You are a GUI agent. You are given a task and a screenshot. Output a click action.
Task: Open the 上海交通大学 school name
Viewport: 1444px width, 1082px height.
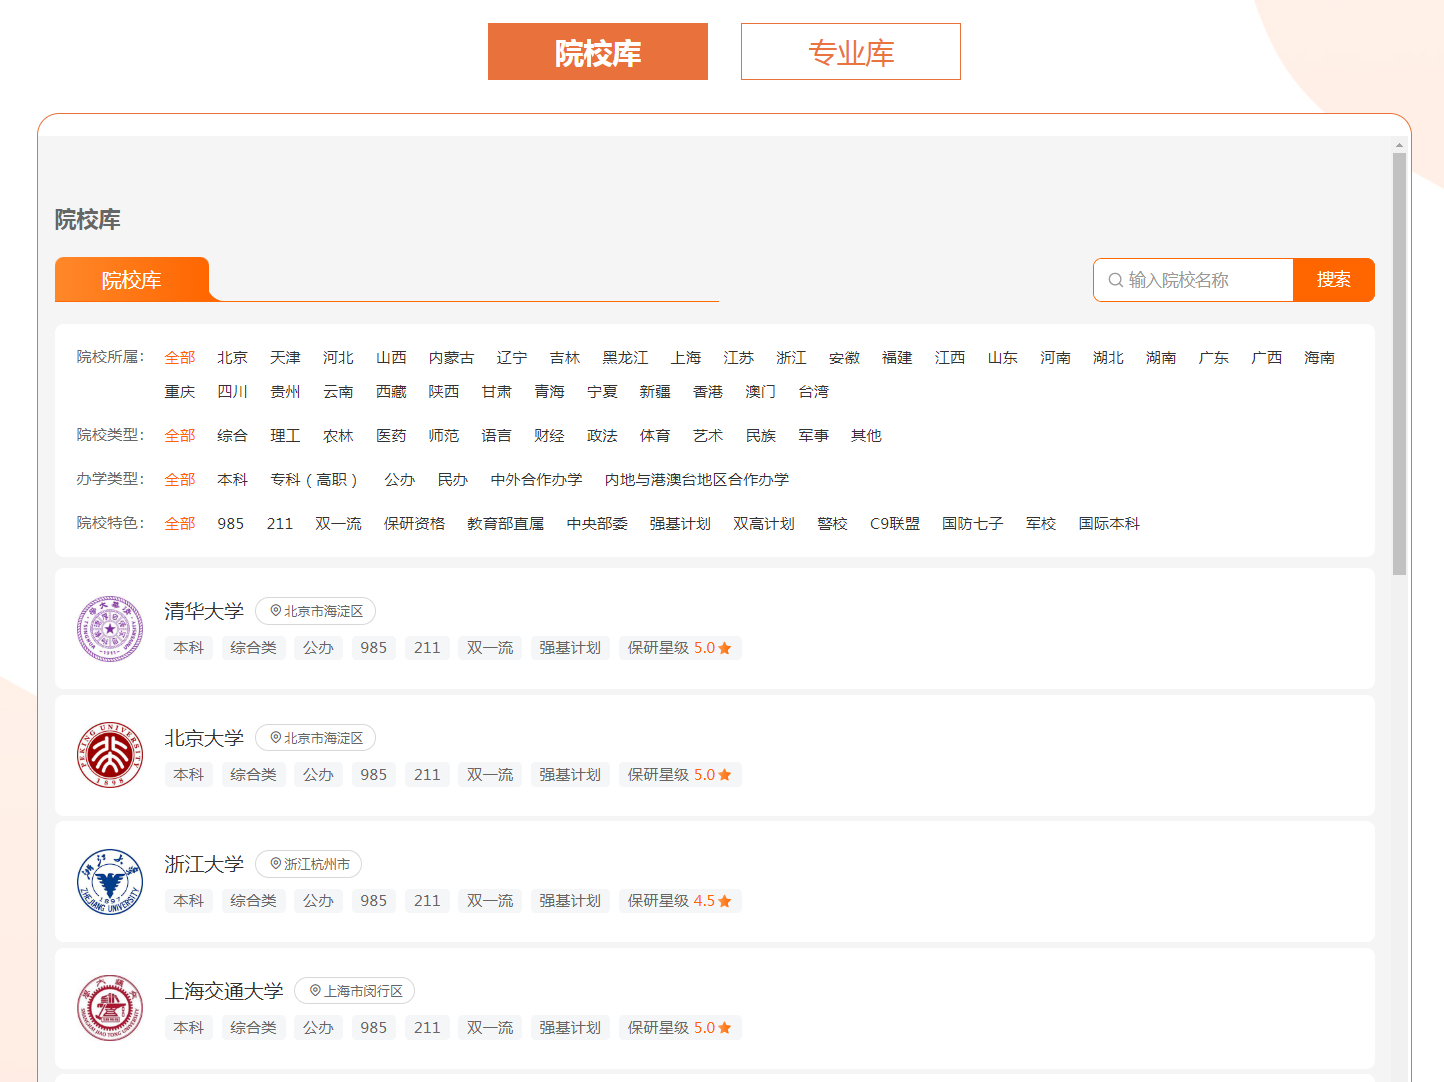click(224, 991)
